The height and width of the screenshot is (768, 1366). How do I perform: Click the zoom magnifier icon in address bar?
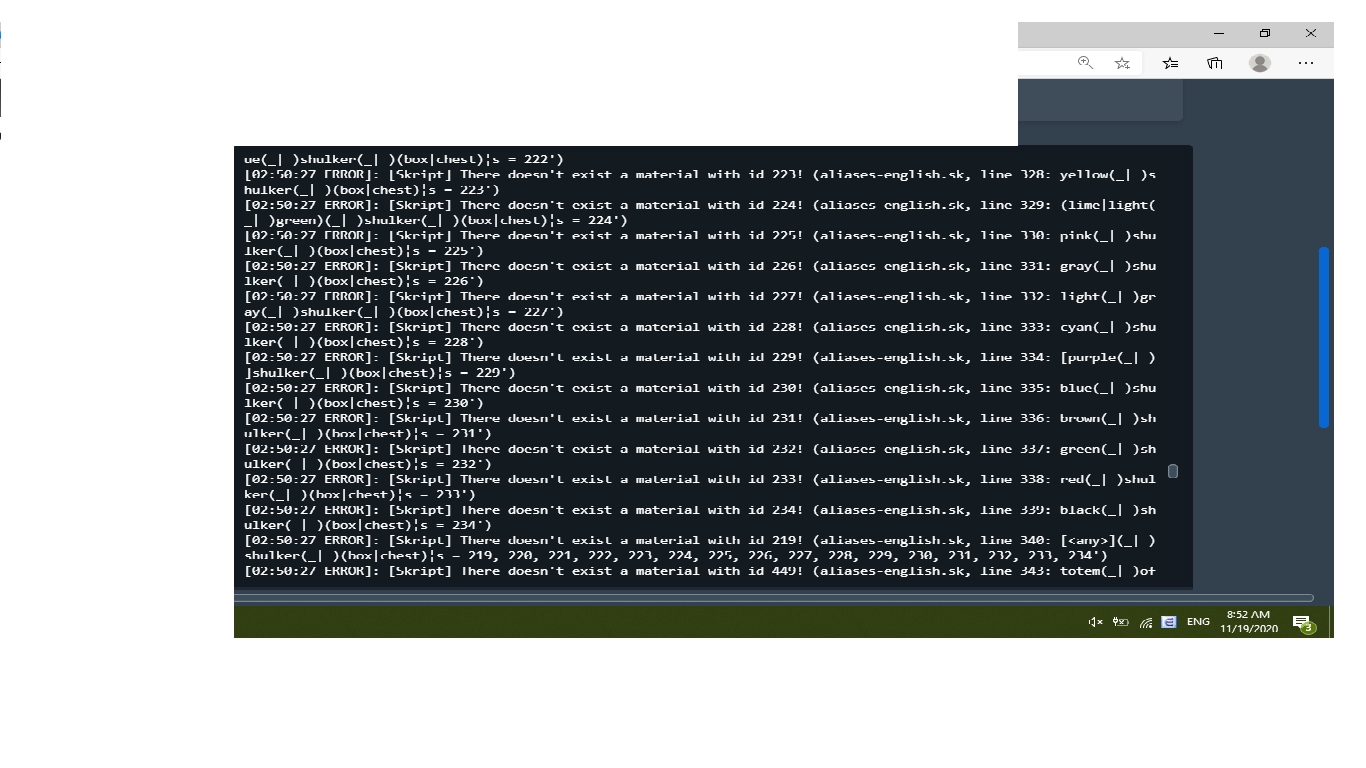point(1085,62)
